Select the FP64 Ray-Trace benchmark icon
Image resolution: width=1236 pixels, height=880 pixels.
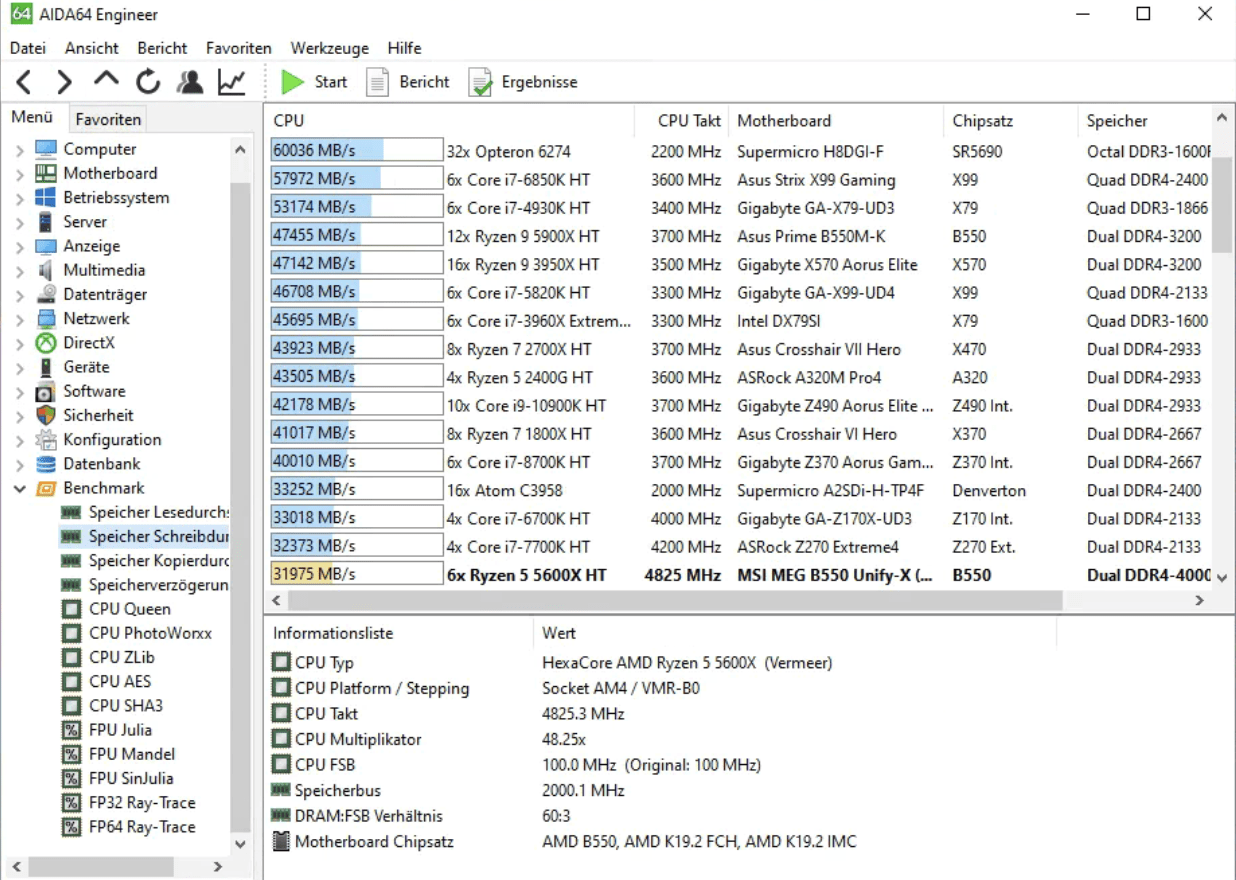click(71, 827)
